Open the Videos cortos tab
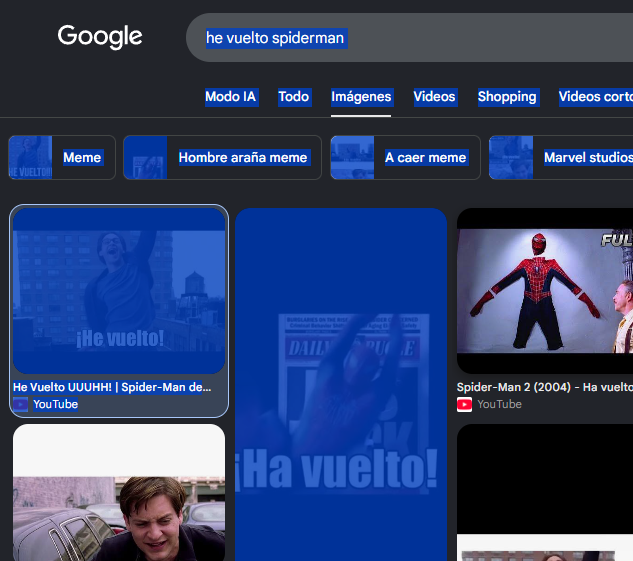 pyautogui.click(x=595, y=97)
